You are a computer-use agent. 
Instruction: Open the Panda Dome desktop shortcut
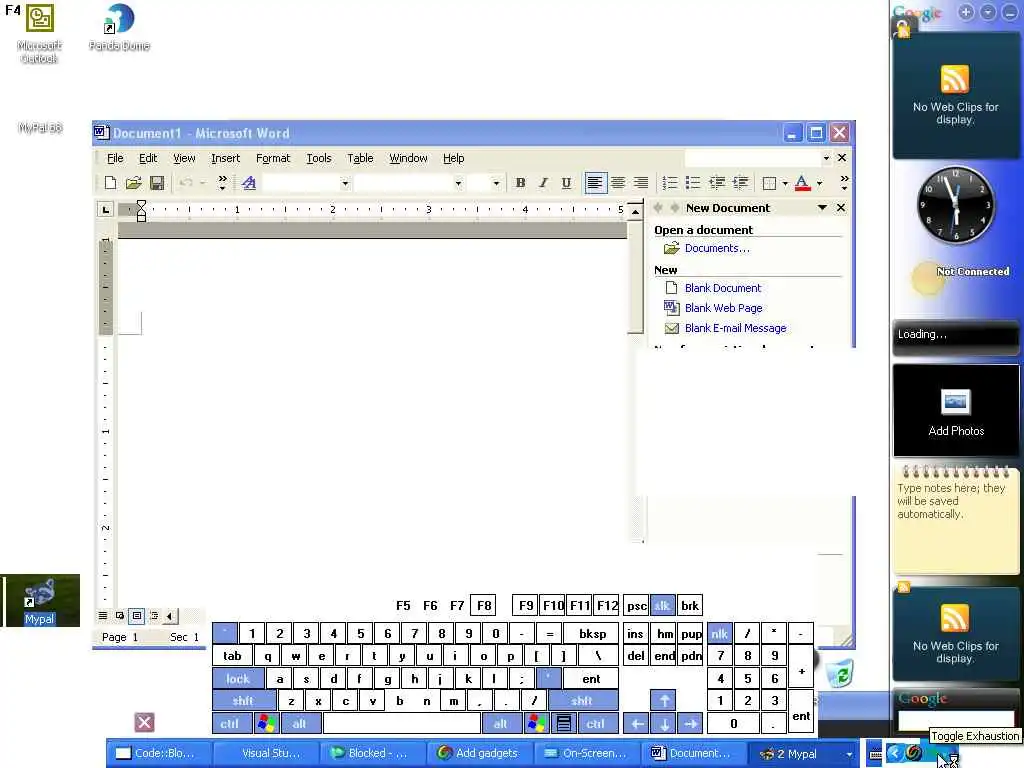tap(120, 27)
